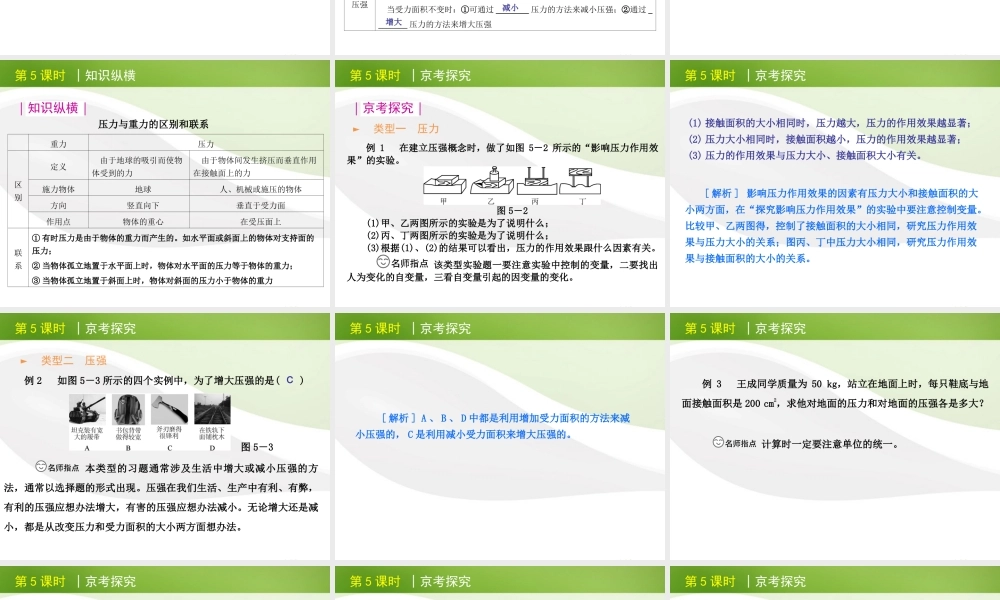Click the smiley icon in 例 1 slide
Image resolution: width=1000 pixels, height=600 pixels.
383,261
